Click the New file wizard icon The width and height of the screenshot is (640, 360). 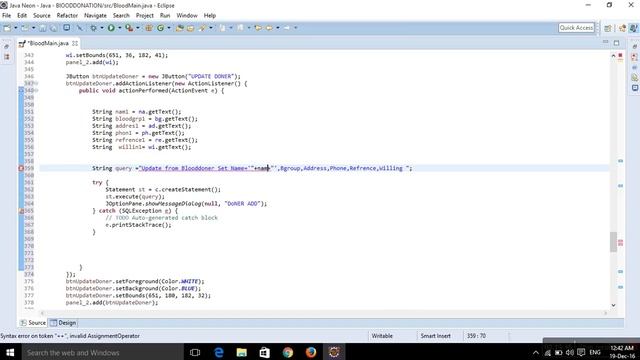click(7, 28)
